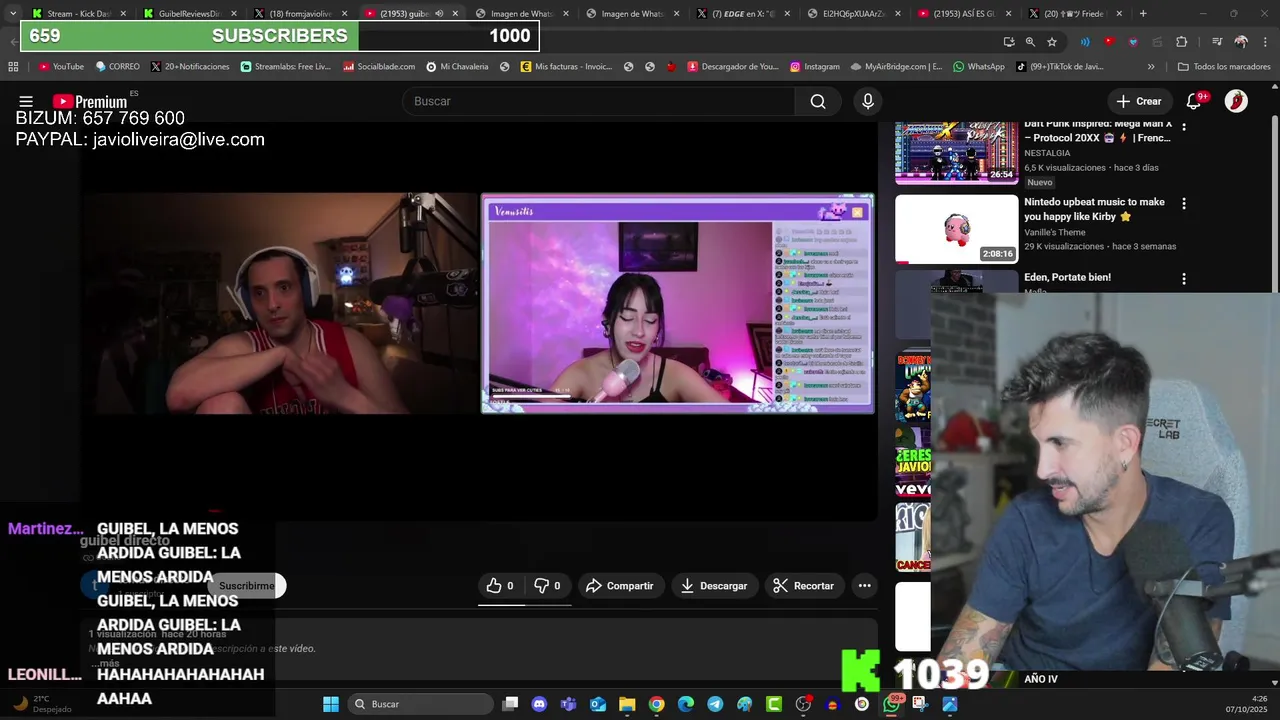The width and height of the screenshot is (1280, 720).
Task: Open a new browser tab
Action: pos(1143,14)
